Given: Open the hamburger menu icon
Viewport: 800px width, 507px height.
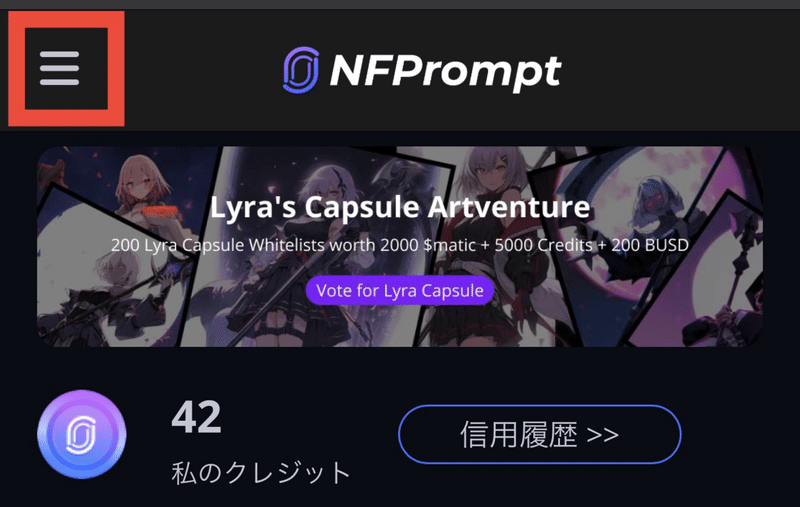Looking at the screenshot, I should (x=60, y=68).
